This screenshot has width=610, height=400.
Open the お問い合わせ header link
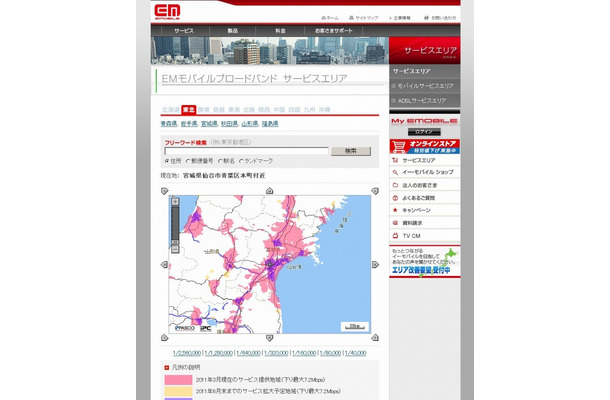(440, 18)
